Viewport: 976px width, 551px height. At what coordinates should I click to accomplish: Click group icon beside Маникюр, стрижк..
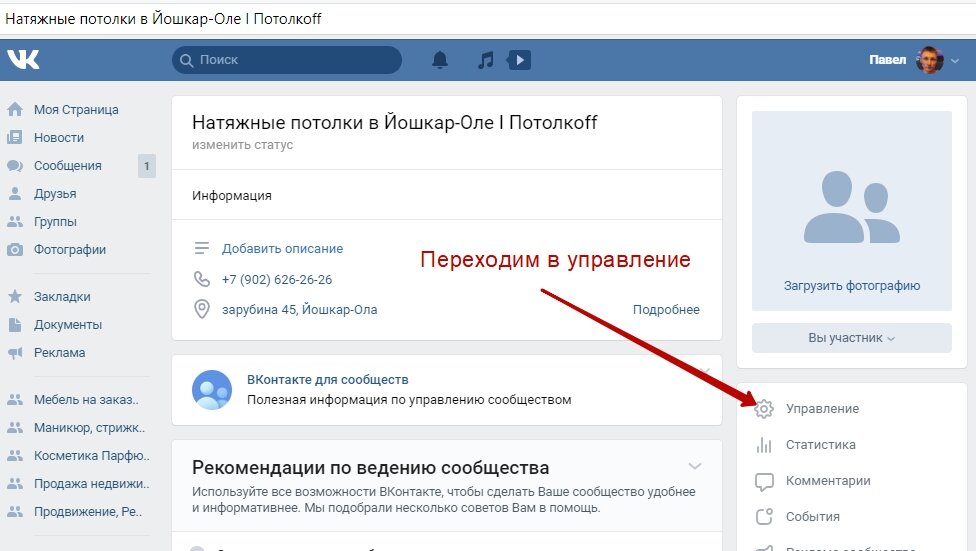coord(15,428)
